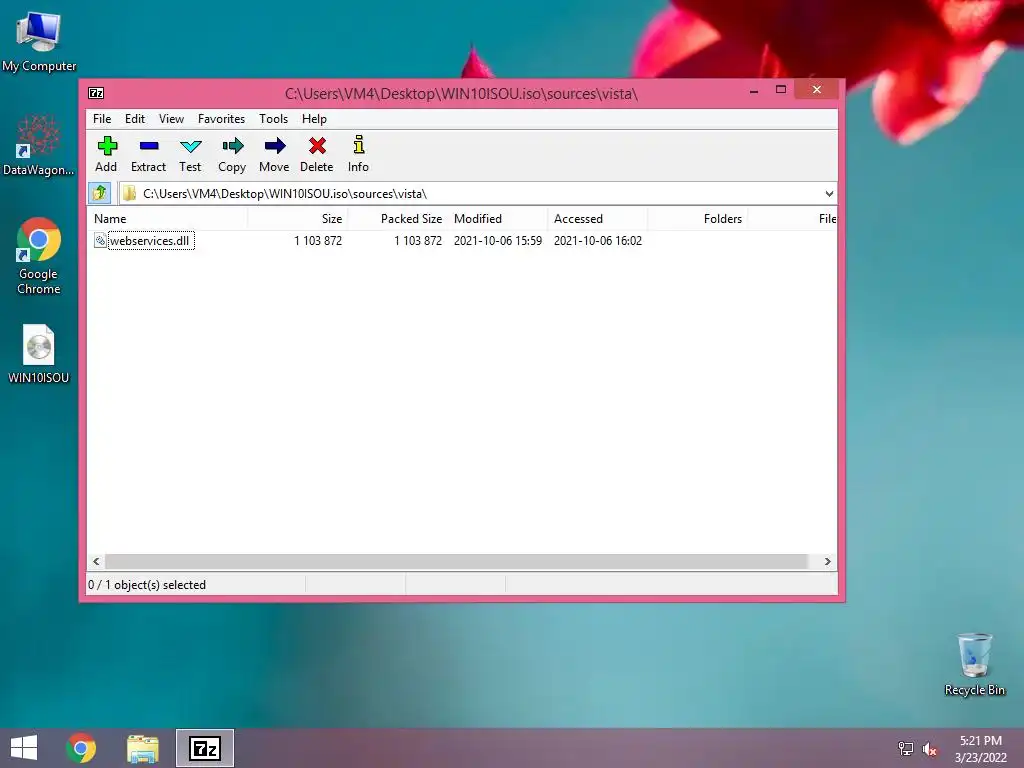1024x768 pixels.
Task: Select the webservices.dll file name
Action: [x=150, y=241]
